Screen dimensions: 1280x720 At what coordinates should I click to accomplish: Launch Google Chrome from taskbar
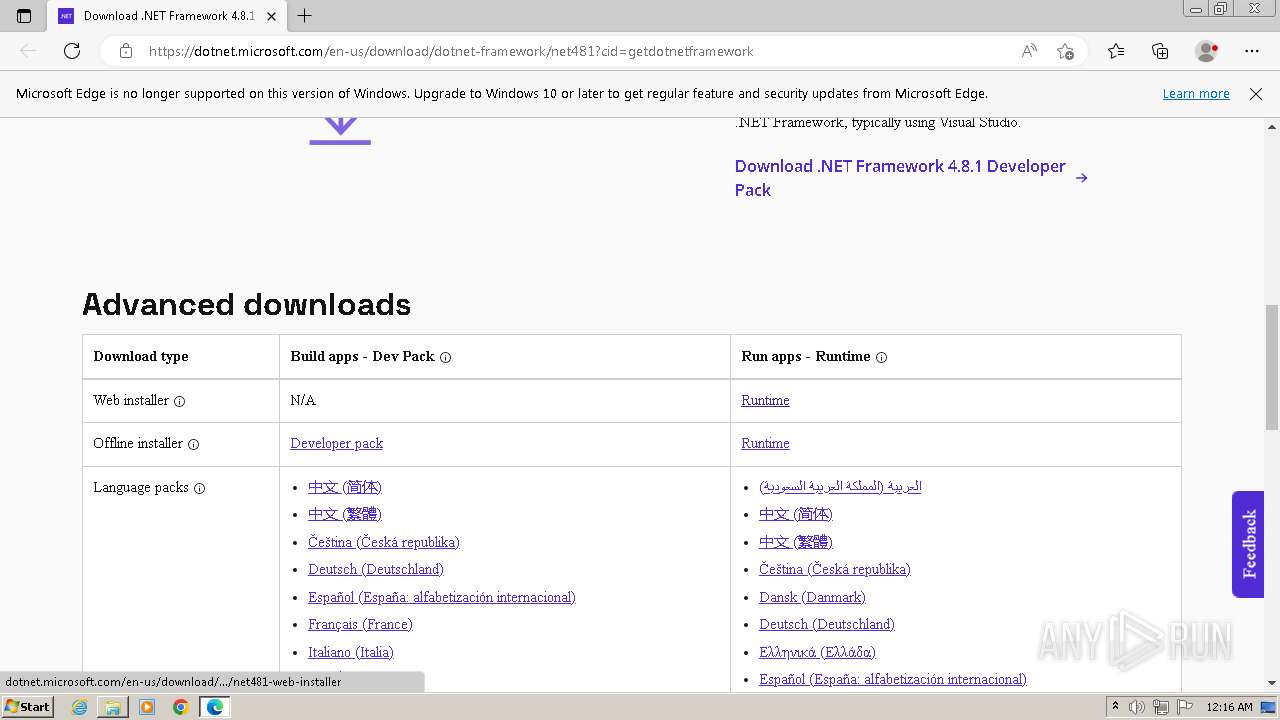[x=181, y=707]
